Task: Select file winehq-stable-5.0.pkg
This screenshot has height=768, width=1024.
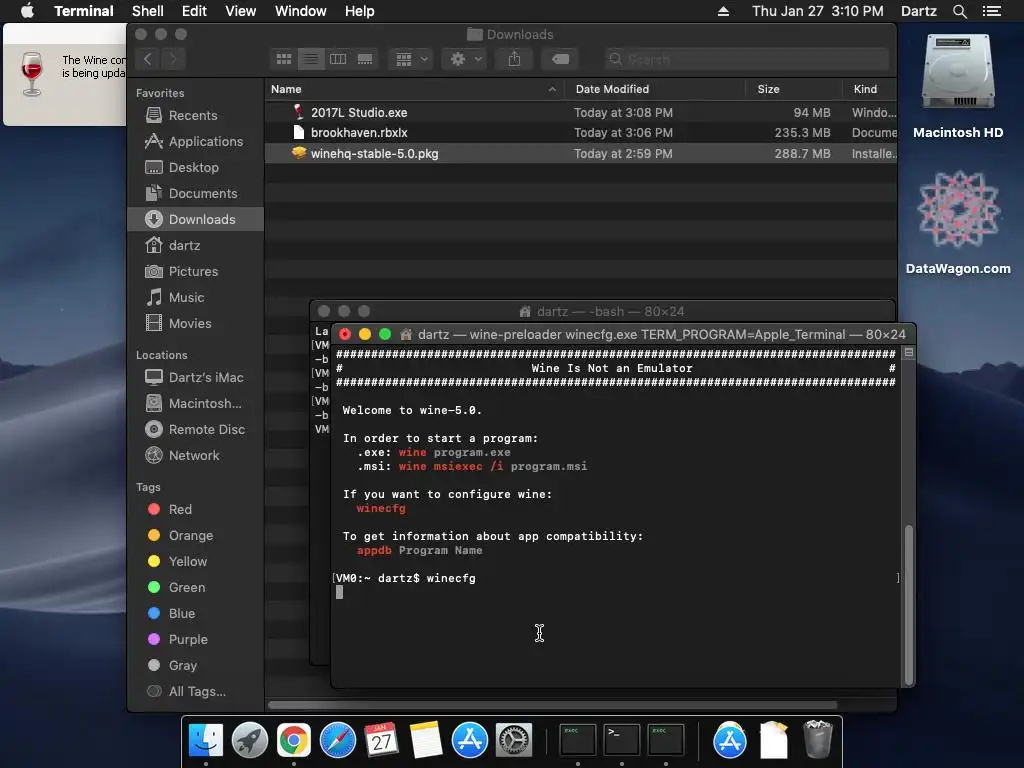Action: pos(581,153)
